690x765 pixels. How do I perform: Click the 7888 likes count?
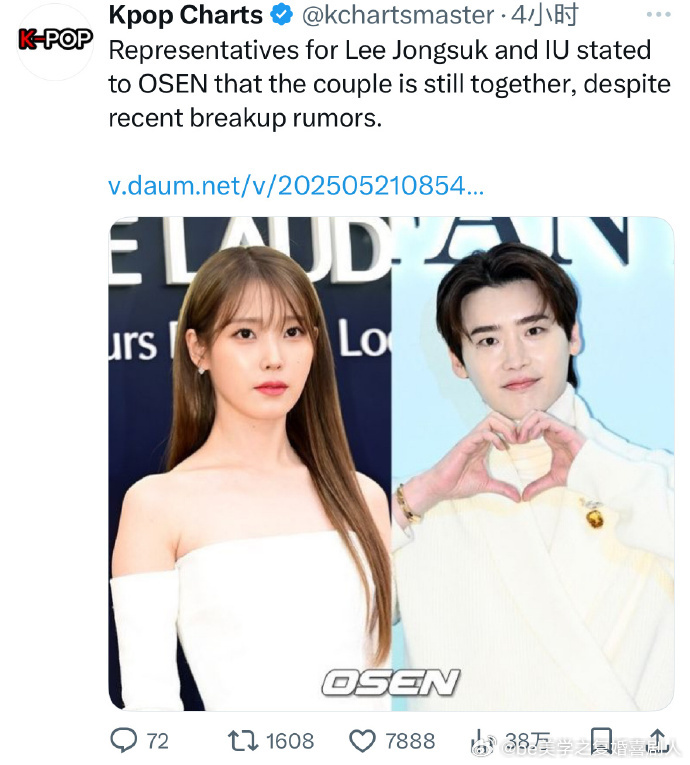(410, 741)
